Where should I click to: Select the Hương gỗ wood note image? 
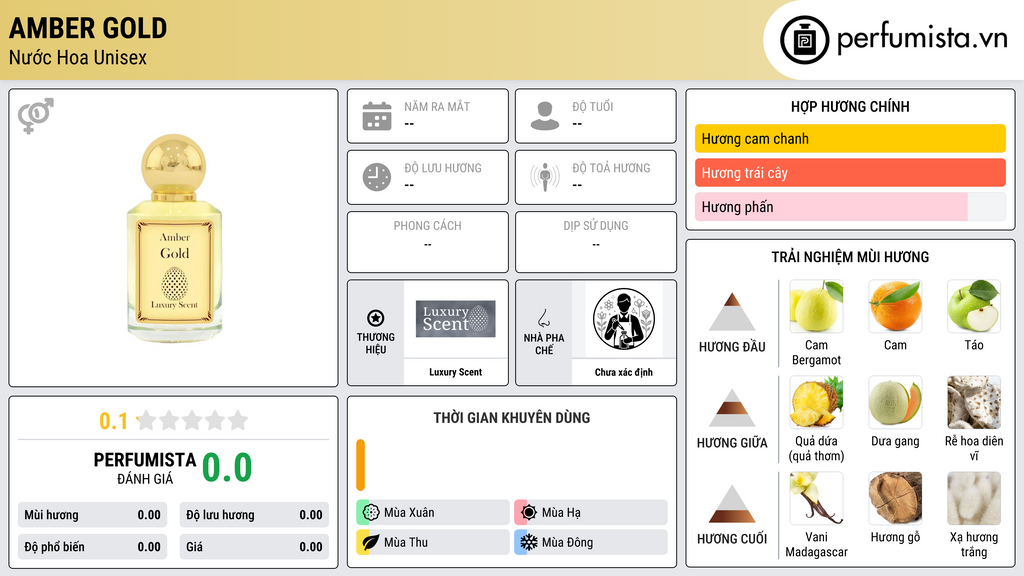(x=895, y=498)
